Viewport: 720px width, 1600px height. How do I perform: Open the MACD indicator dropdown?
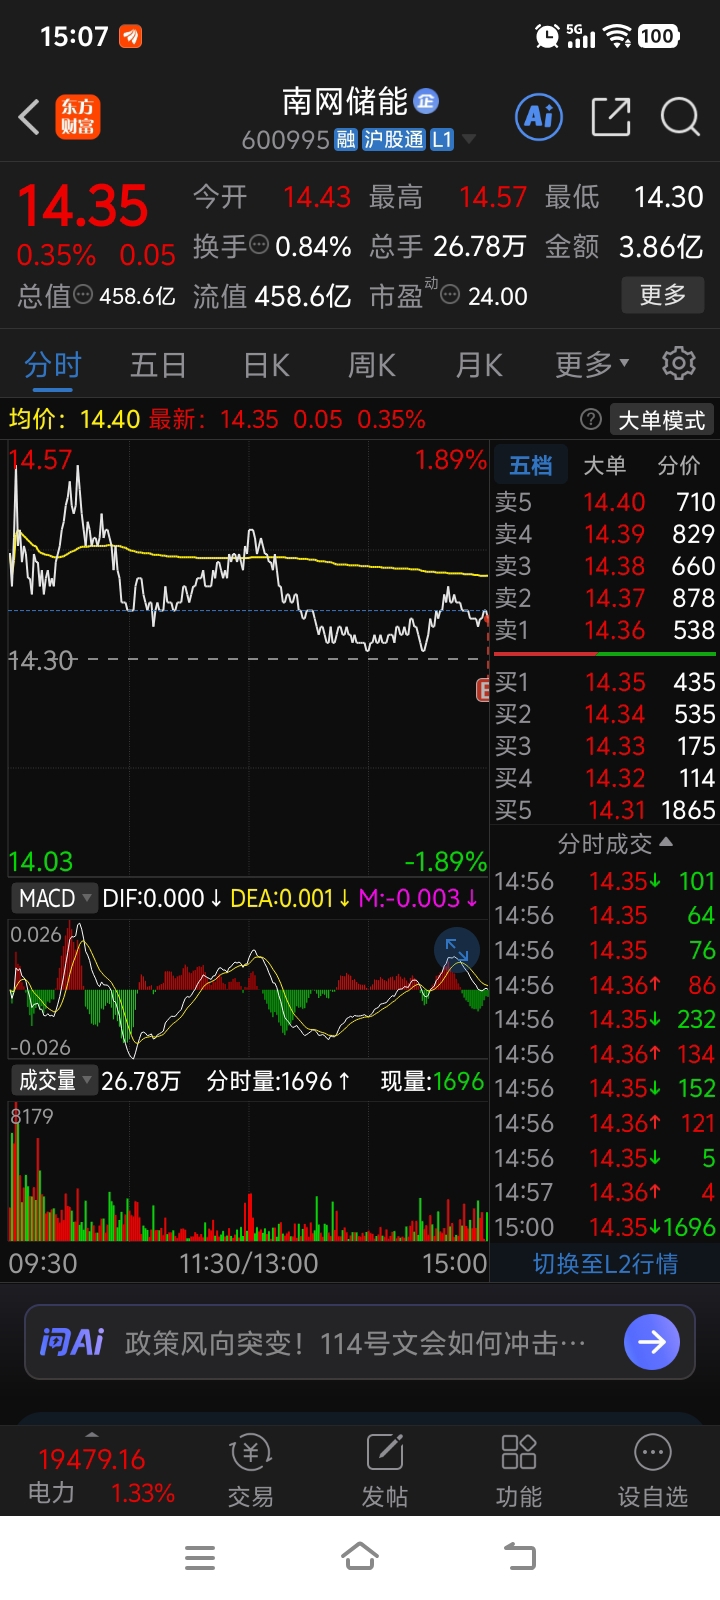coord(54,898)
